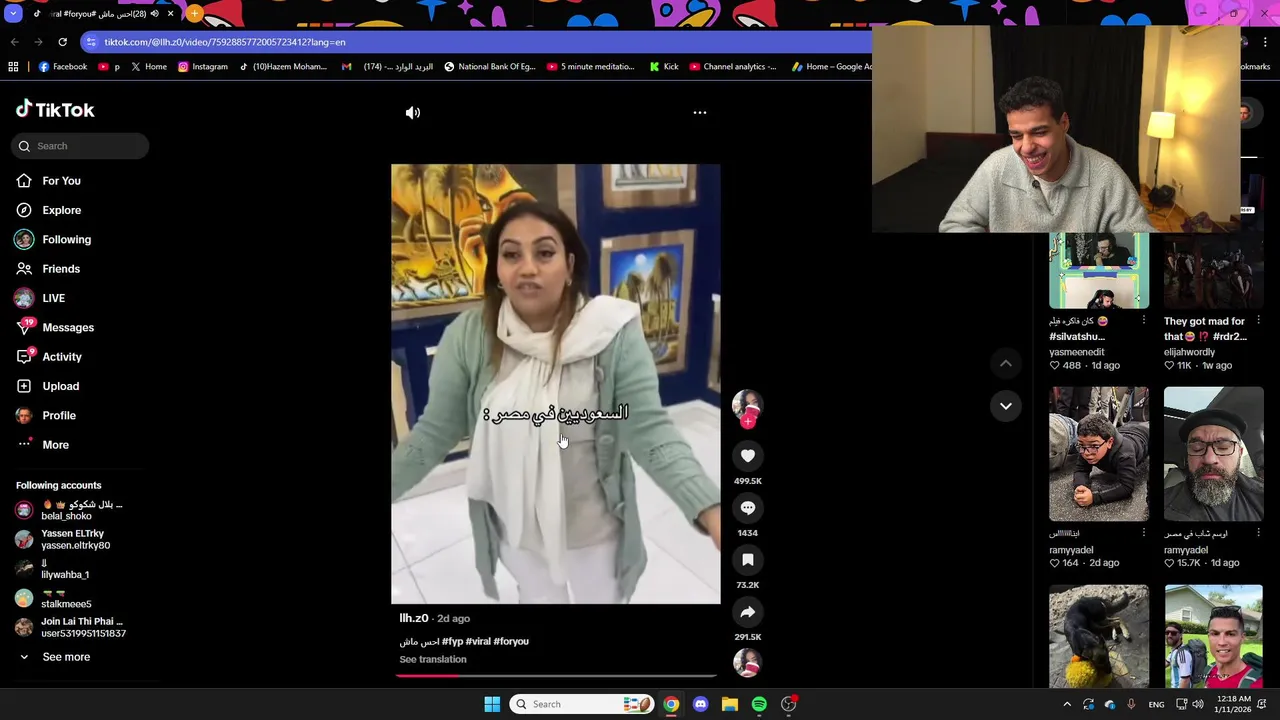This screenshot has height=720, width=1280.
Task: Open the Windows Start menu
Action: click(492, 704)
